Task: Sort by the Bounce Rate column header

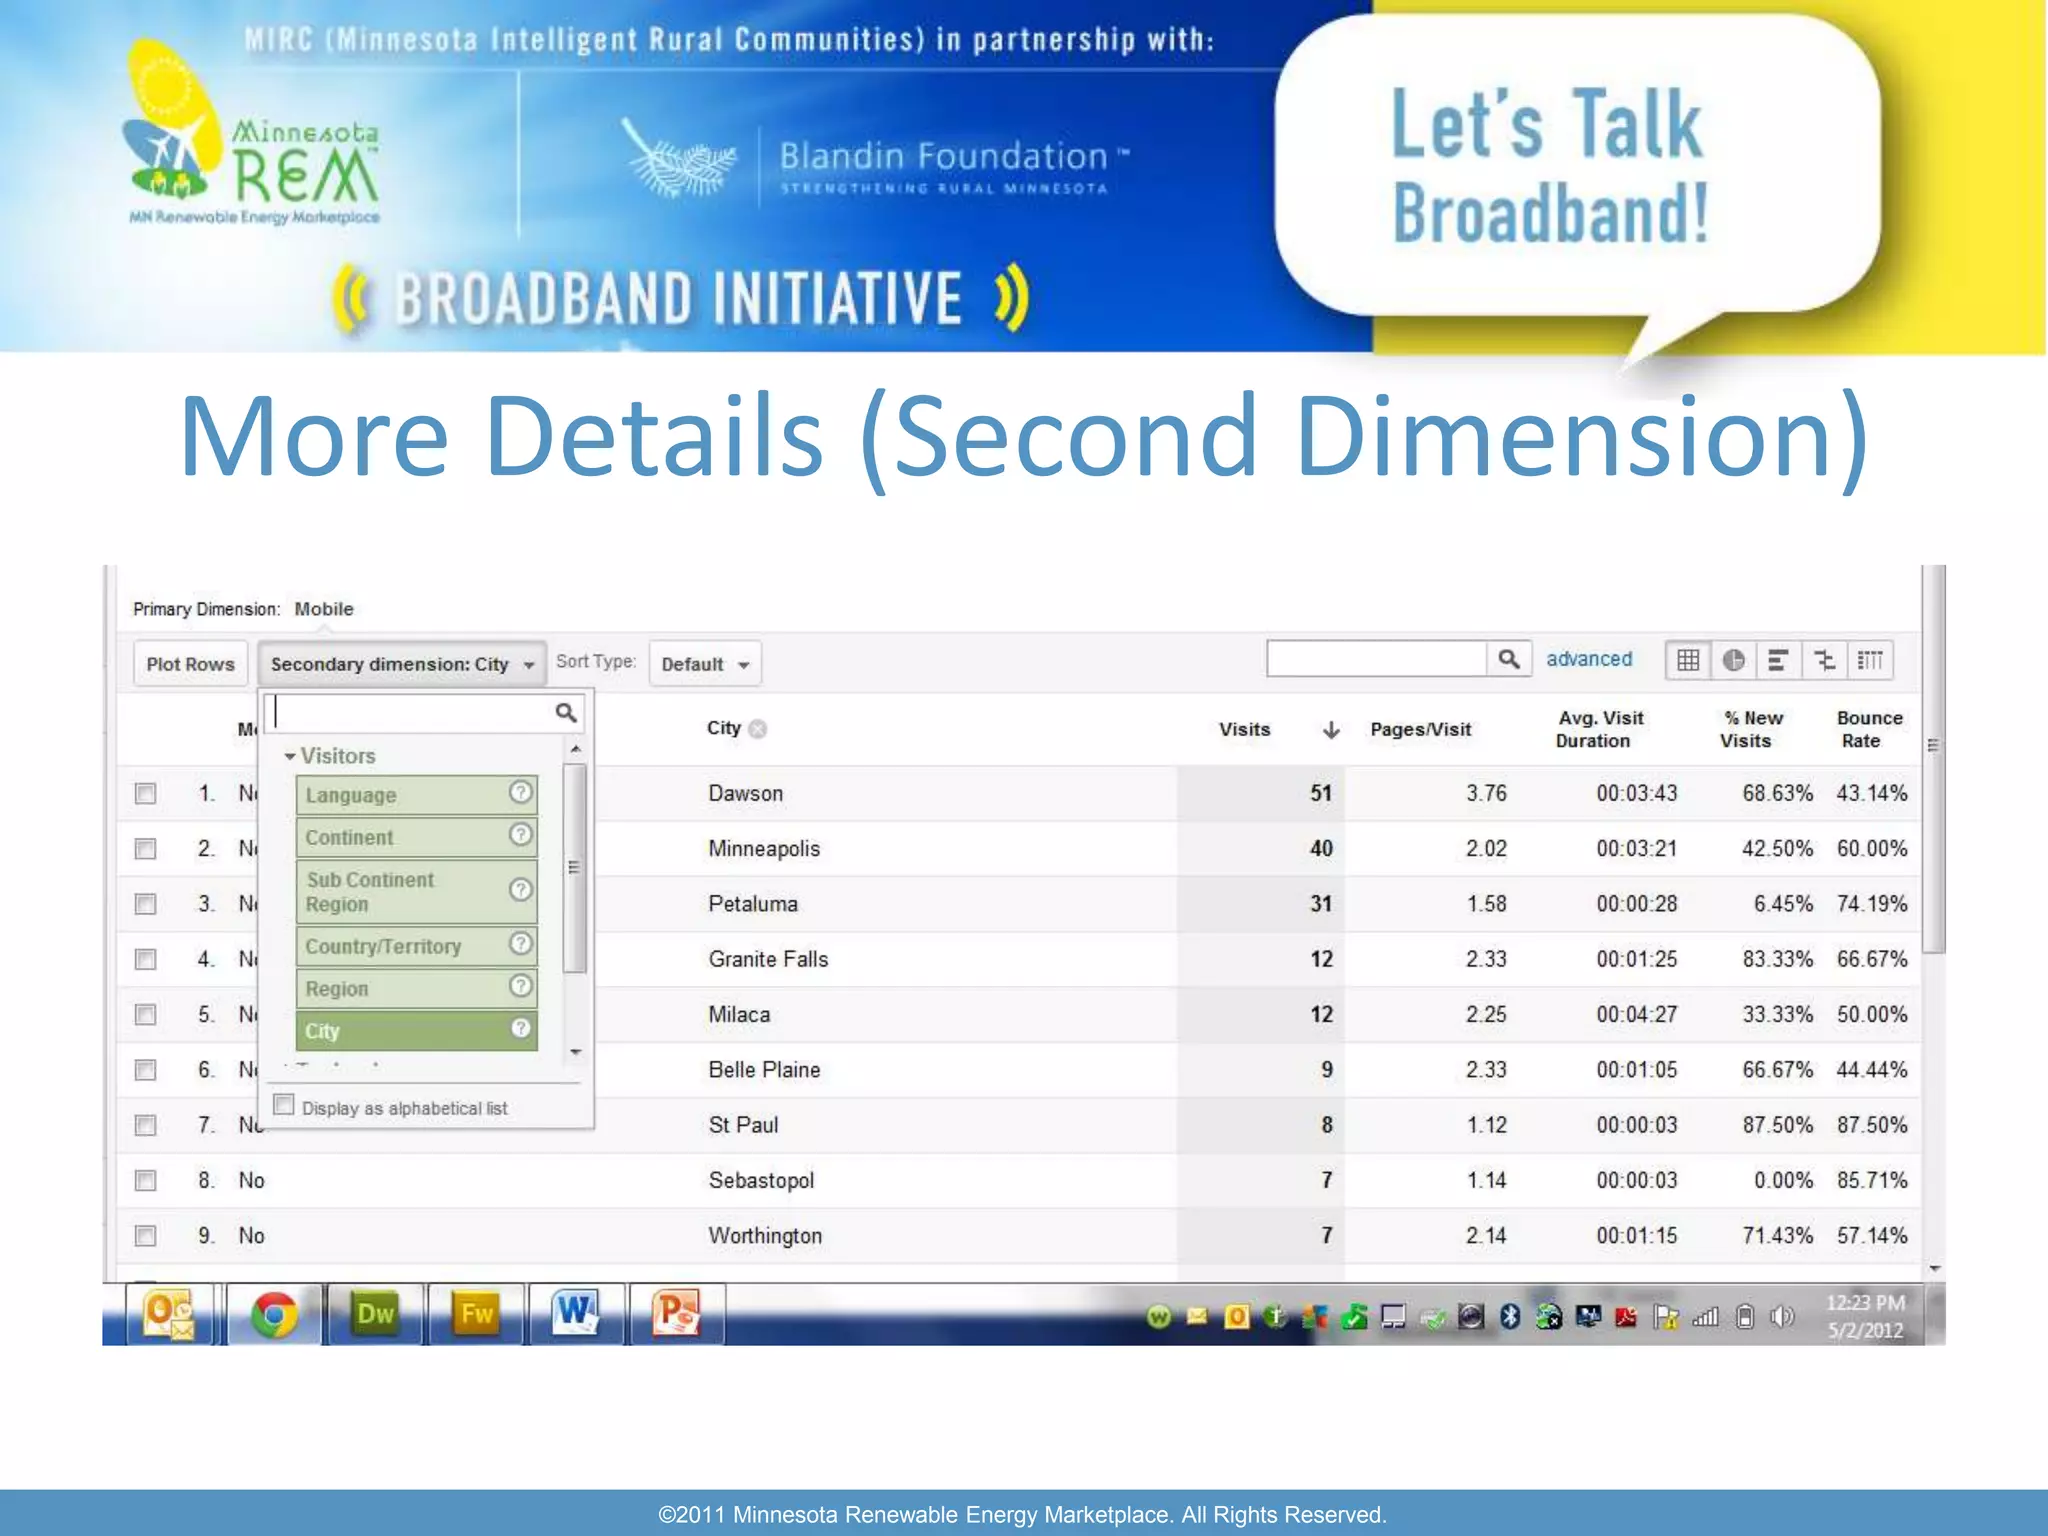Action: point(1869,730)
